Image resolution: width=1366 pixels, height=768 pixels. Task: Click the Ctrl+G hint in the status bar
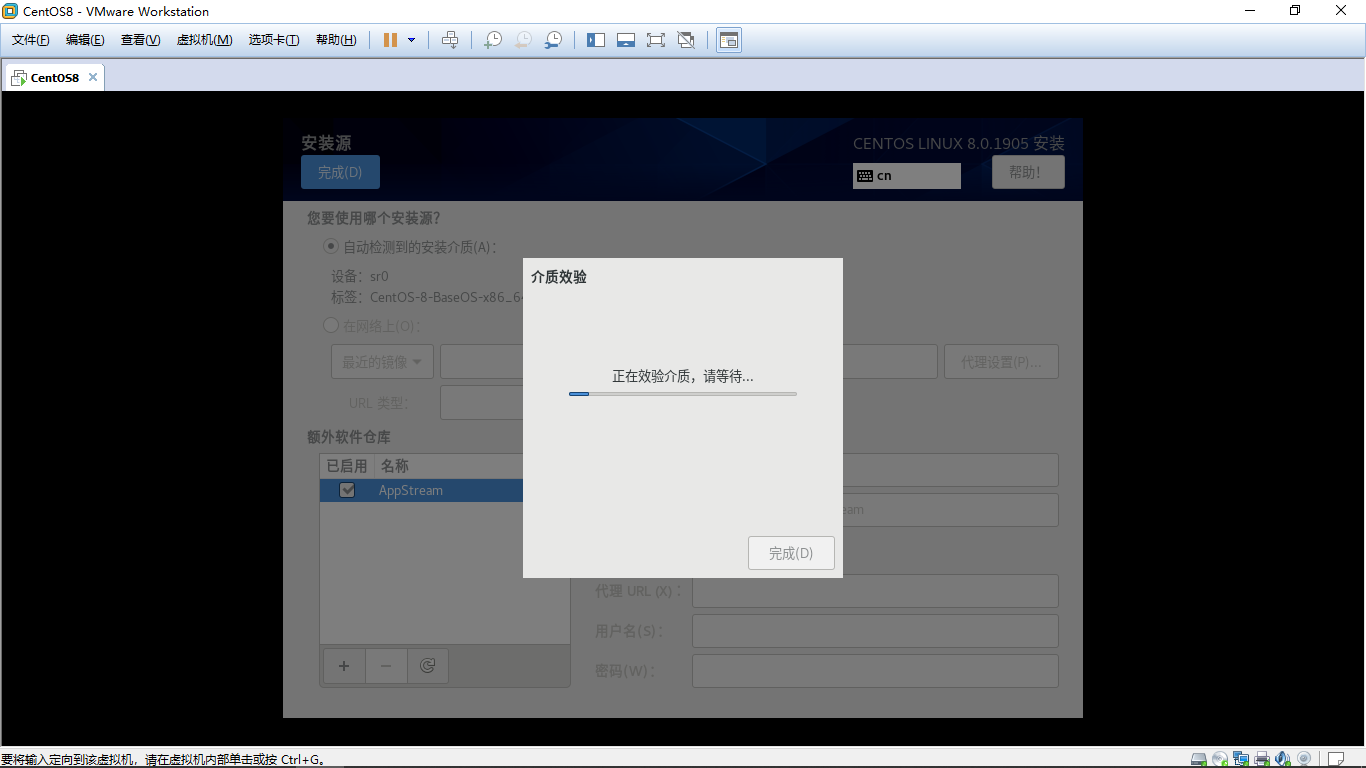(301, 760)
